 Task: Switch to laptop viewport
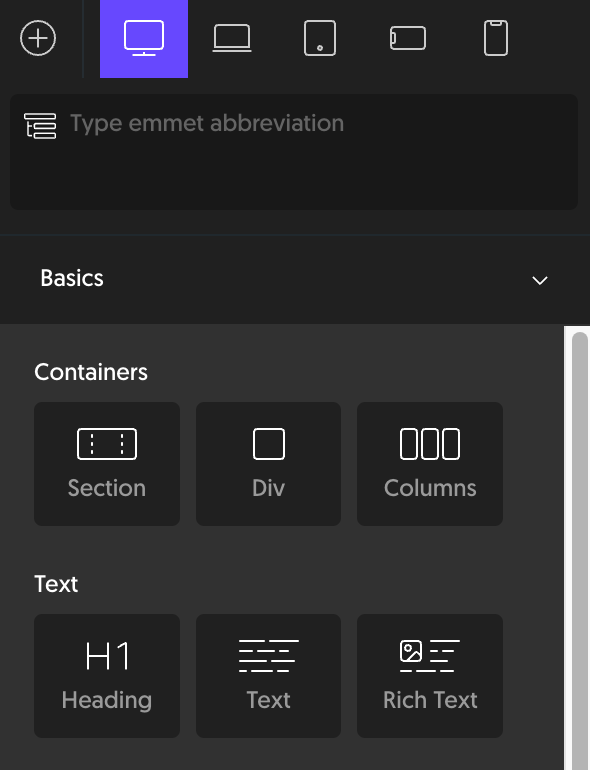(232, 38)
